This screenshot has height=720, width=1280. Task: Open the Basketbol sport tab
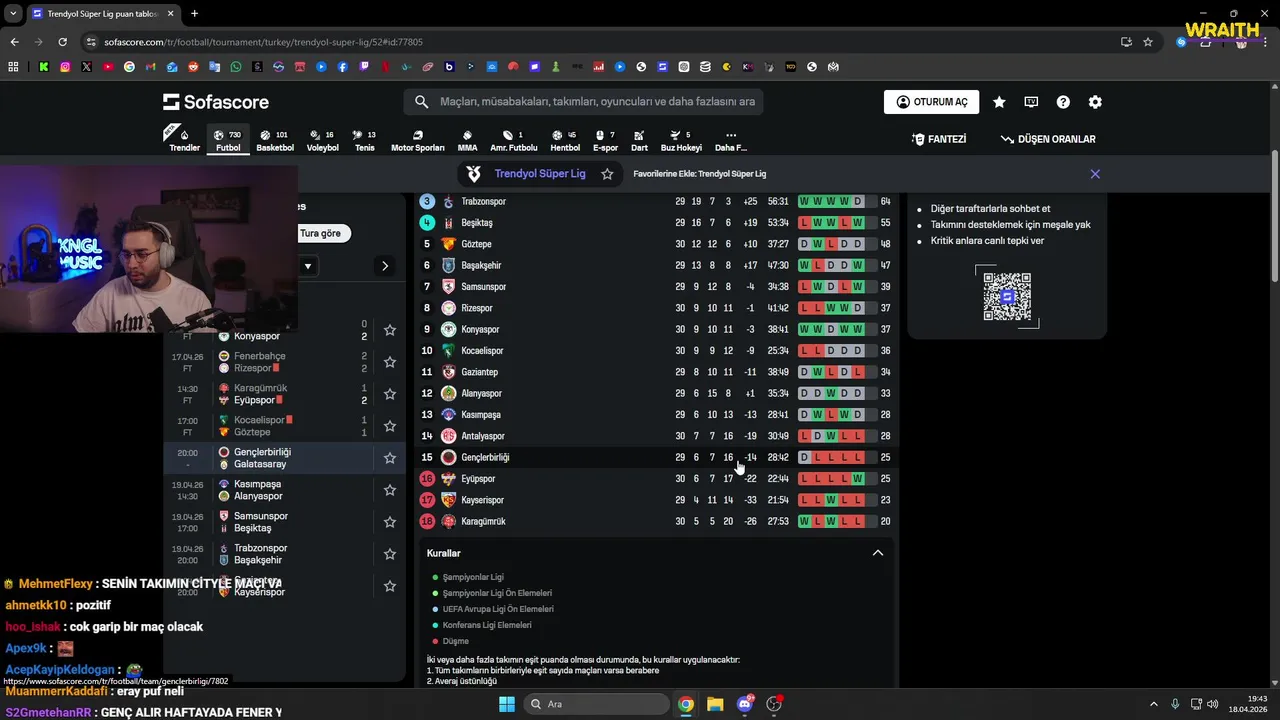pos(275,140)
